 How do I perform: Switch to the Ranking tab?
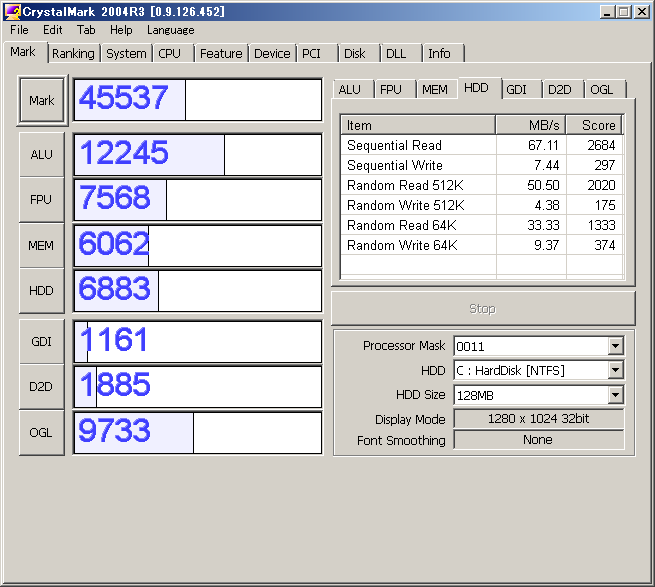pyautogui.click(x=73, y=54)
